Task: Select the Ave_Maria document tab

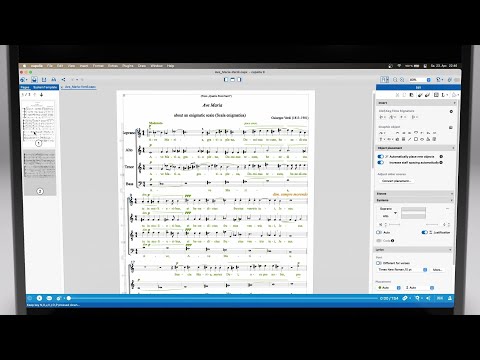Action: 80,87
